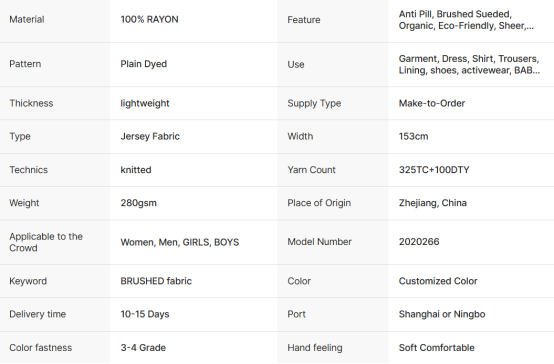Click the lightweight thickness value
This screenshot has height=364, width=554.
pyautogui.click(x=145, y=104)
